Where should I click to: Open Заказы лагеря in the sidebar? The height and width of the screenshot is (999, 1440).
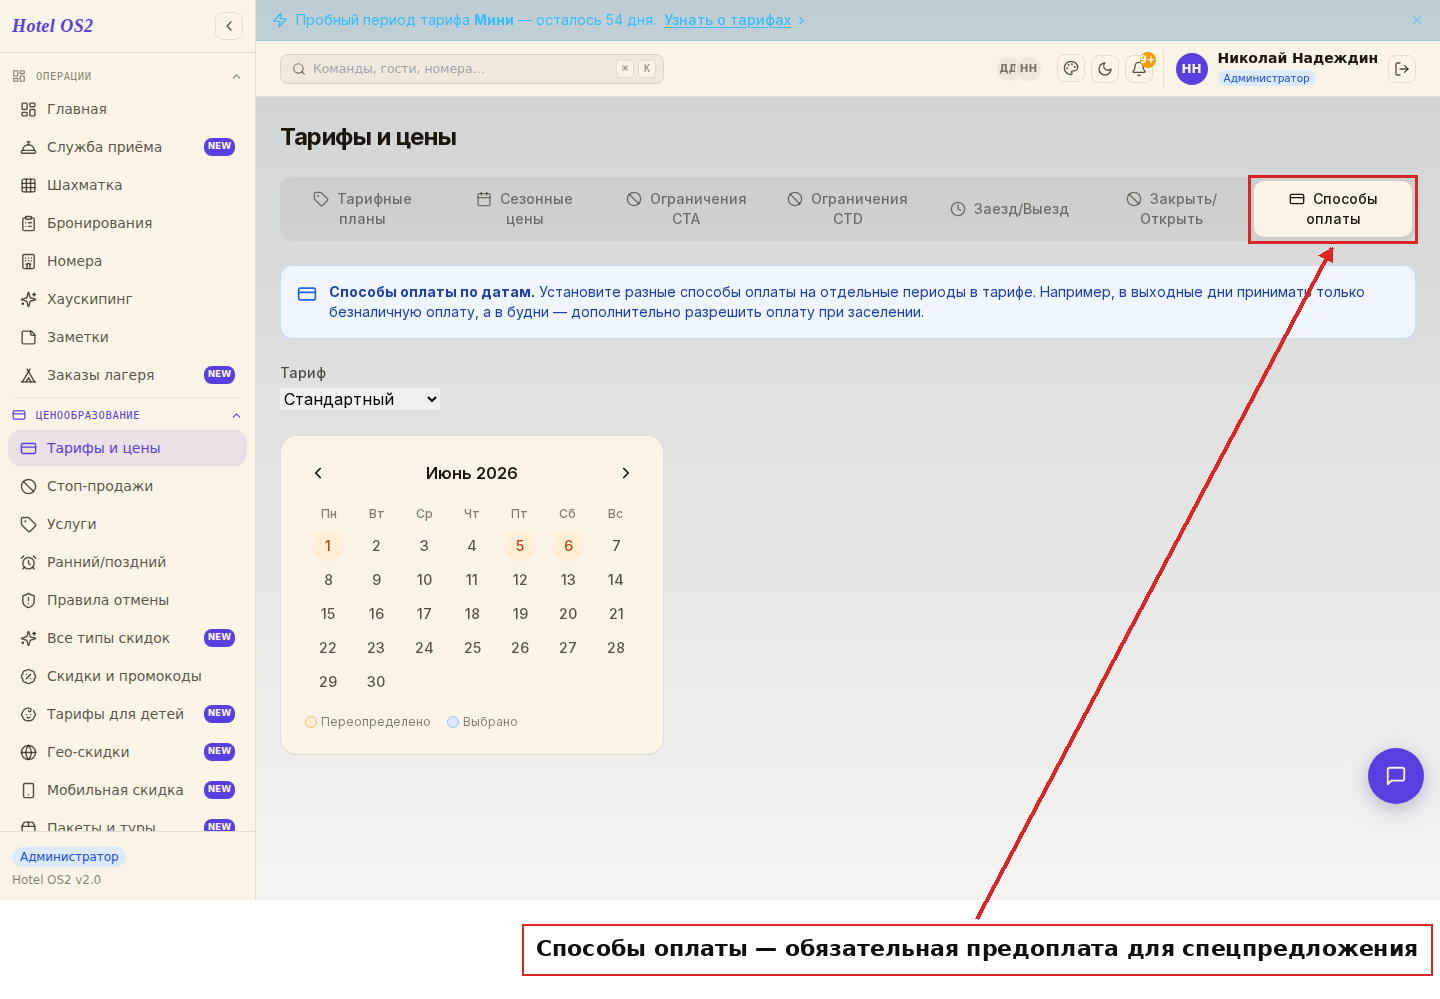pos(127,375)
